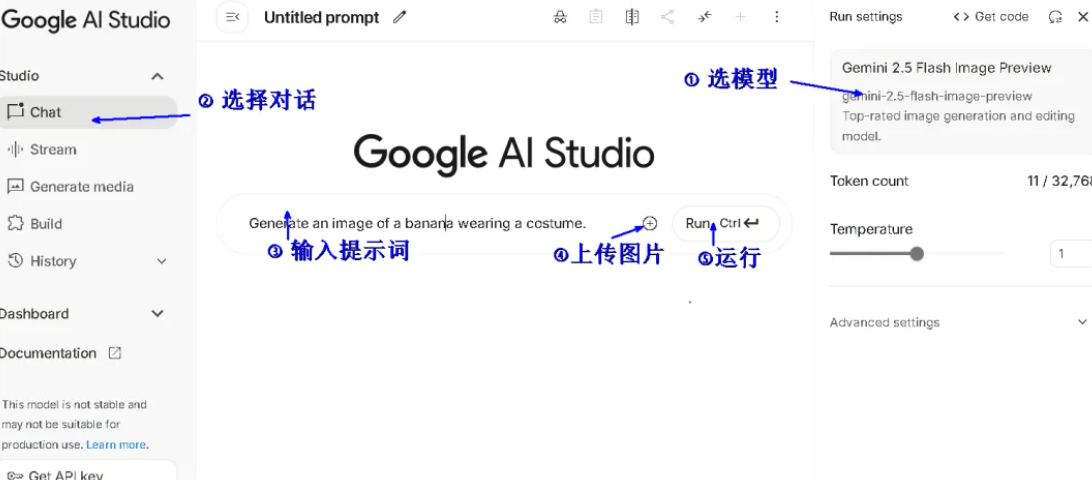Click the collapse arrows icon in toolbar
The image size is (1092, 480).
coord(705,17)
